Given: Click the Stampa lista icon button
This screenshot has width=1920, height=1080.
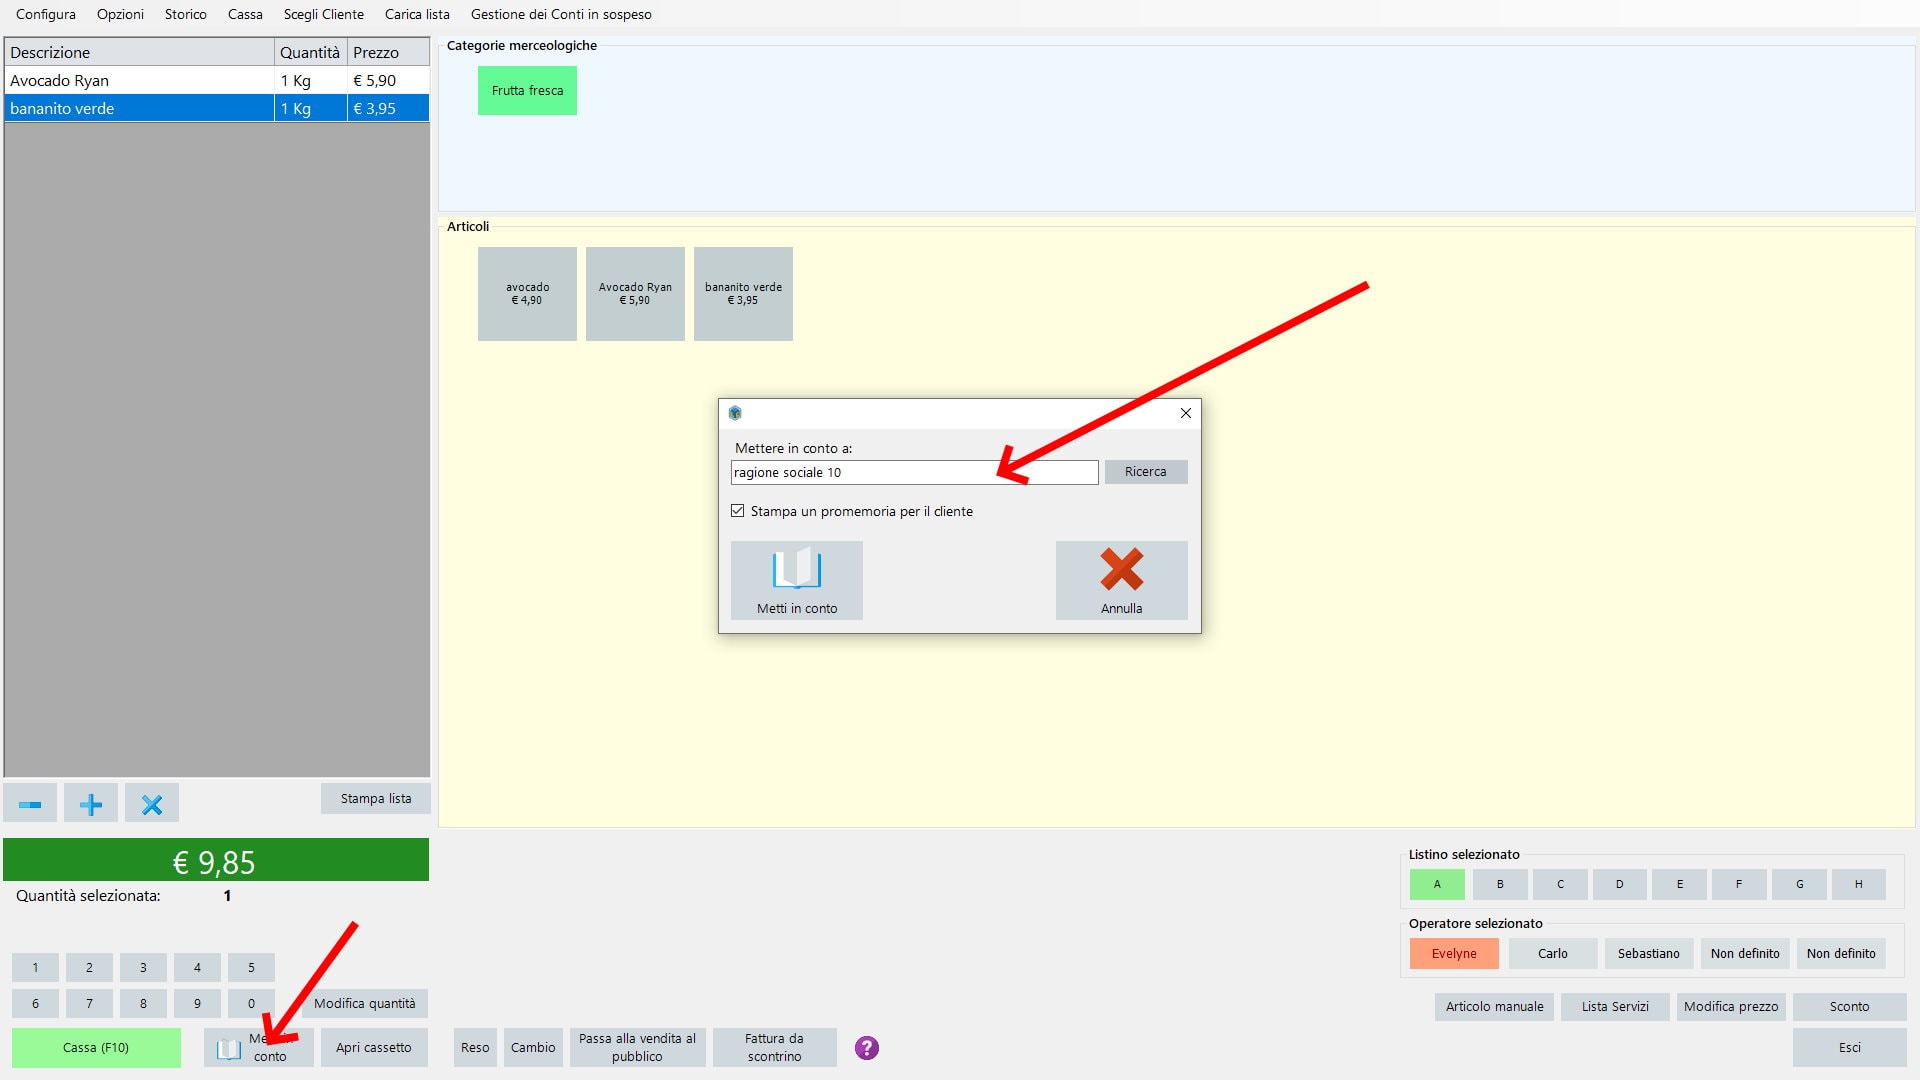Looking at the screenshot, I should (x=376, y=798).
